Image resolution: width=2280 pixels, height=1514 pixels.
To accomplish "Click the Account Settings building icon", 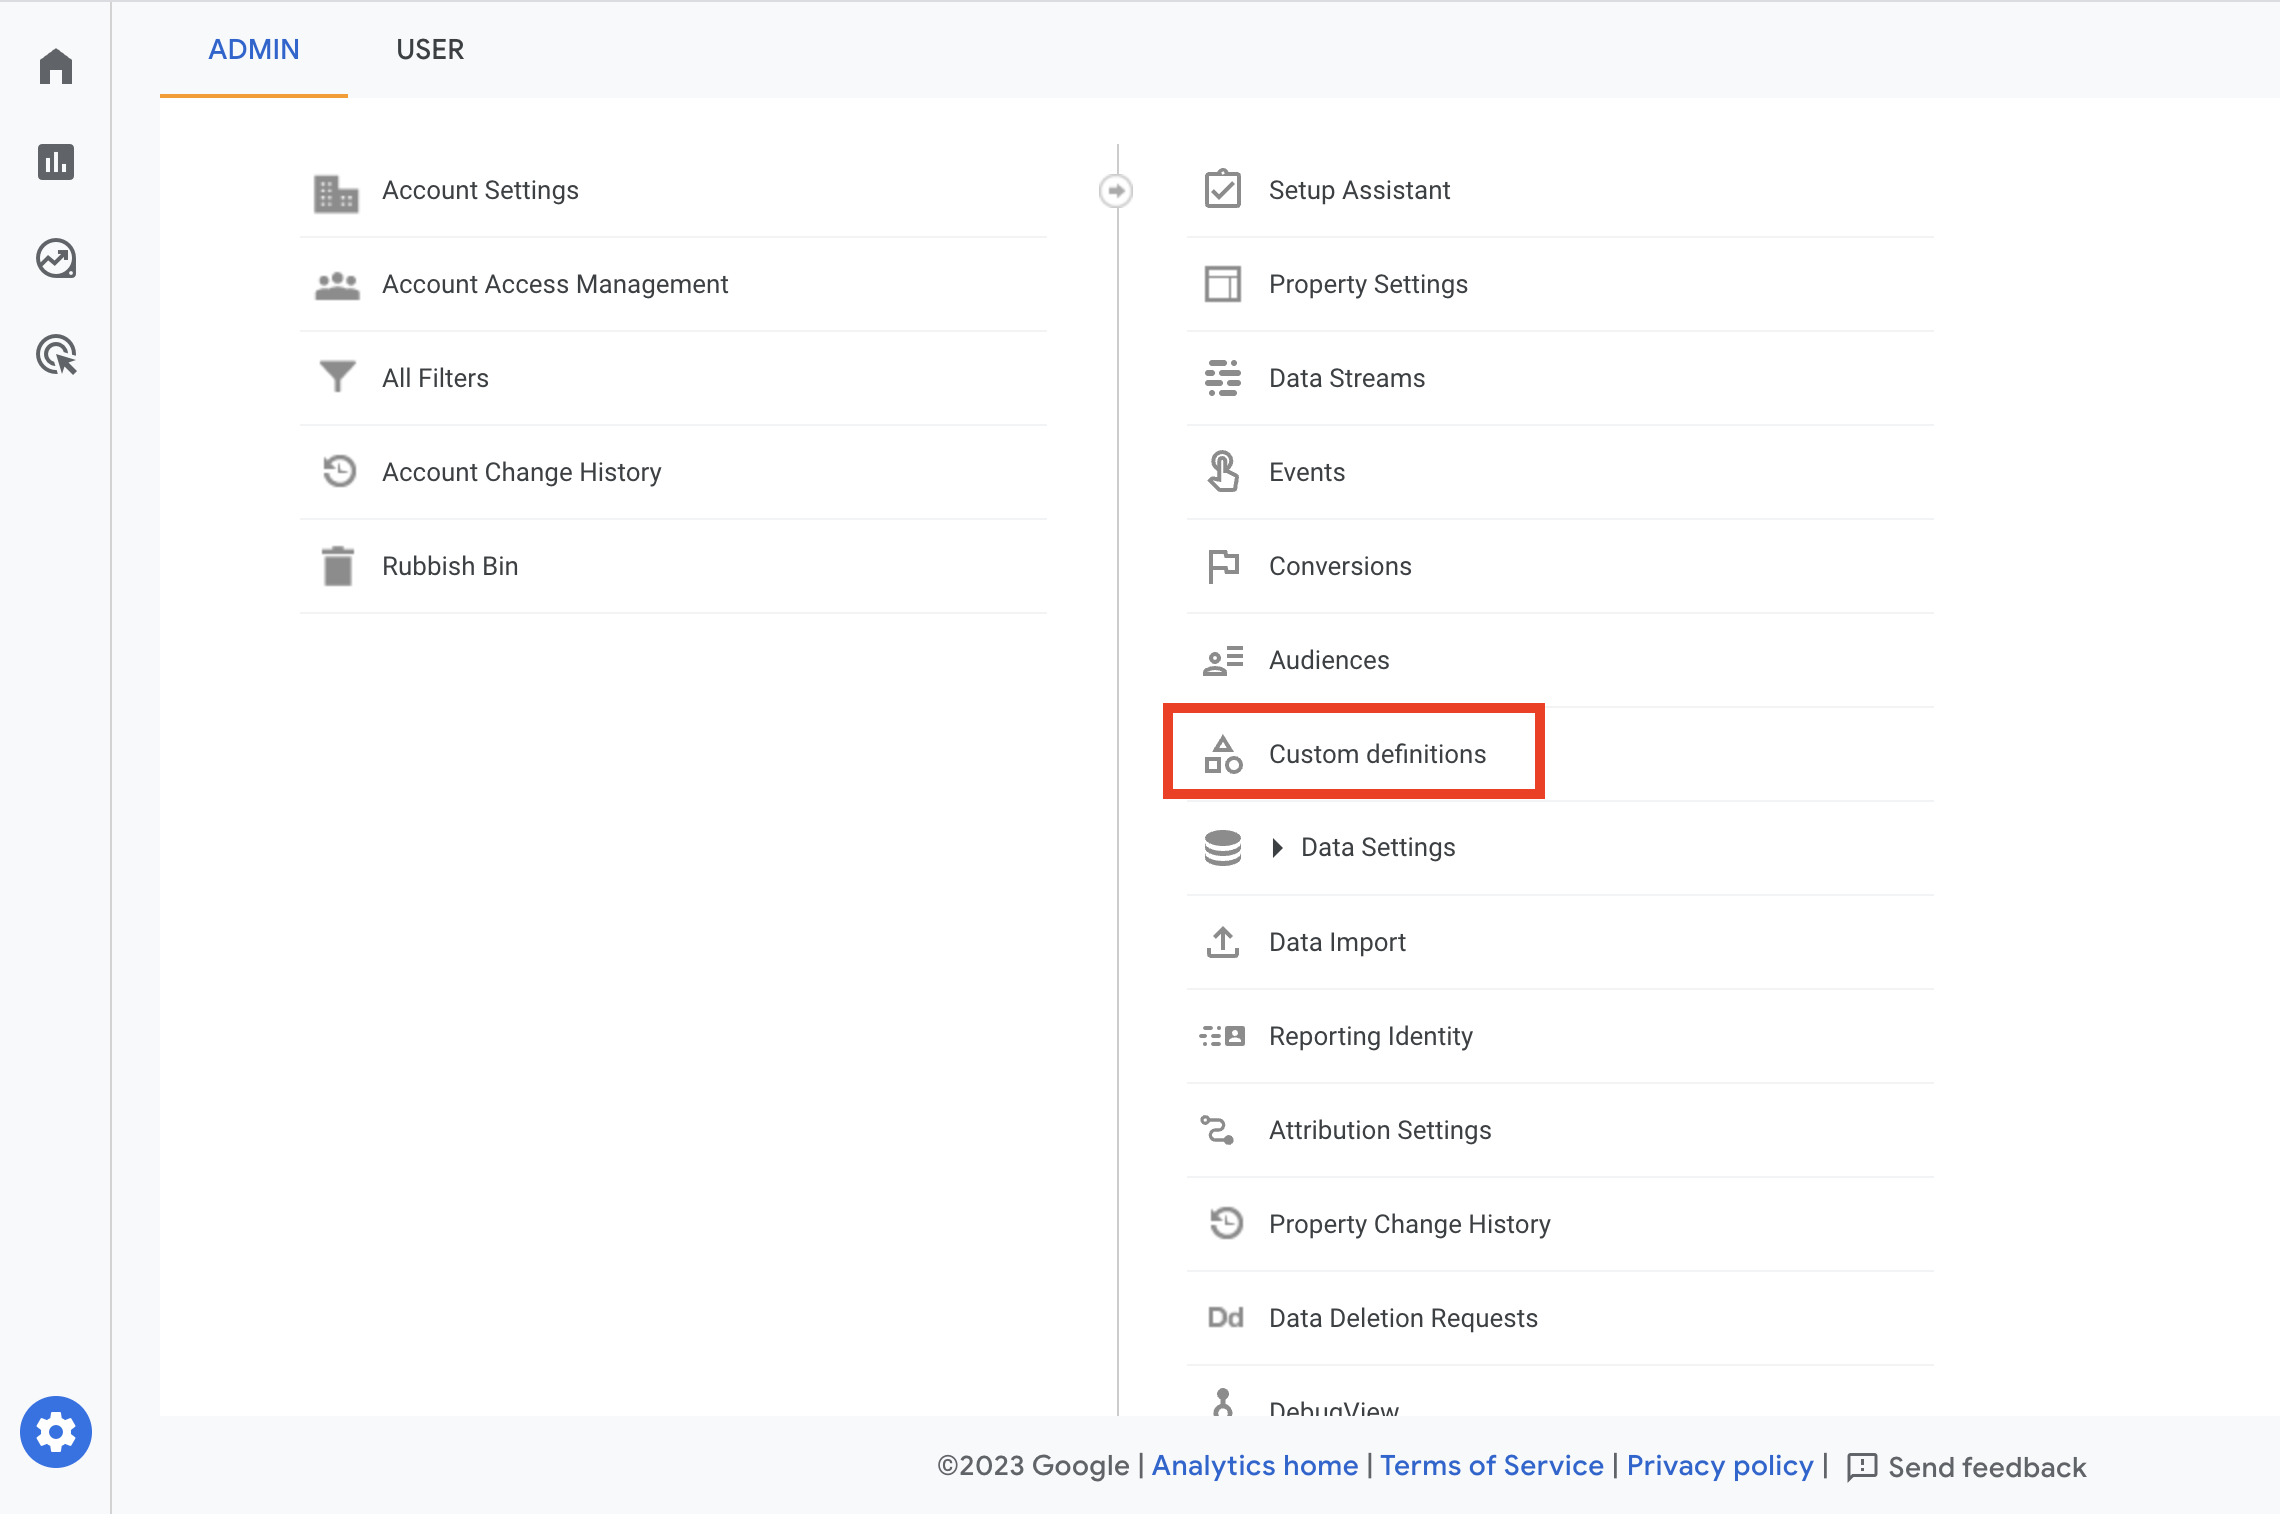I will [x=336, y=193].
